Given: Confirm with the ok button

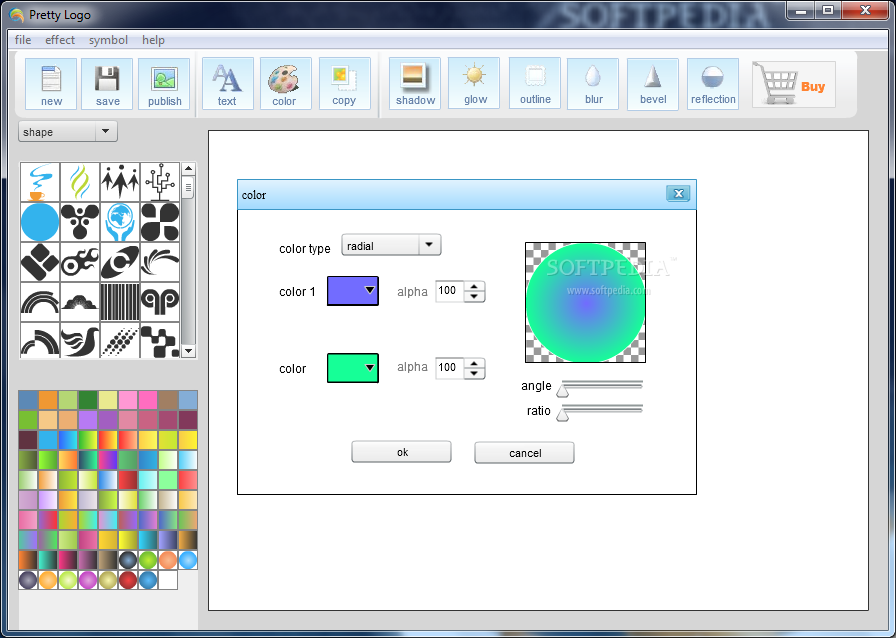Looking at the screenshot, I should coord(401,452).
